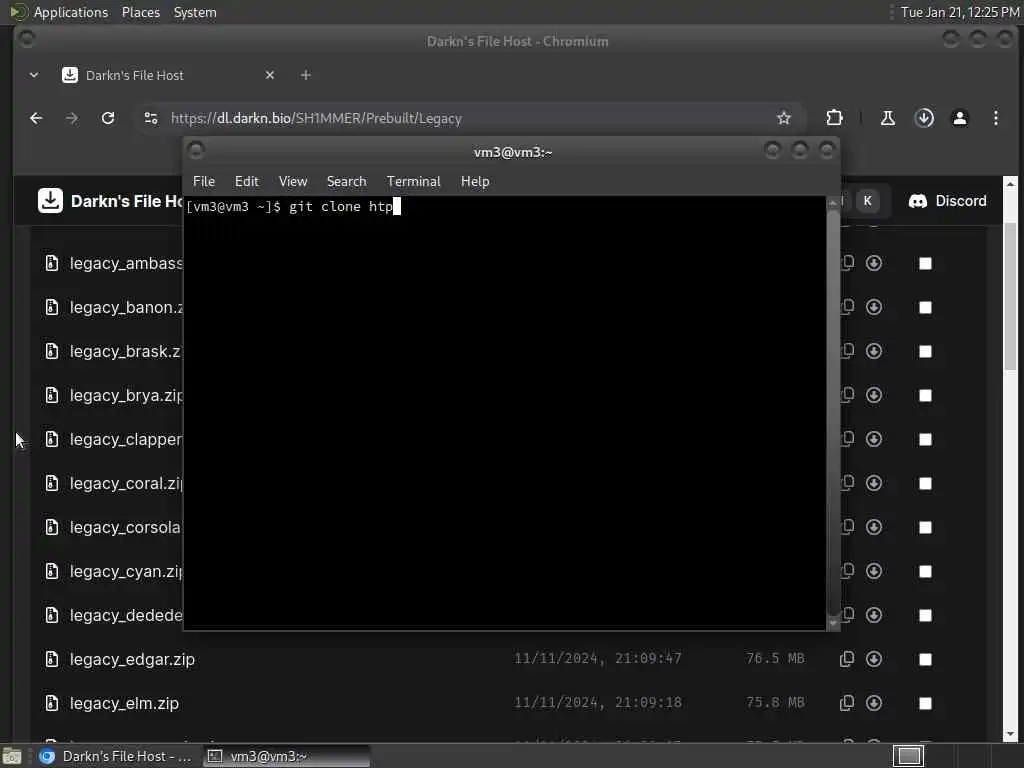Click file icon beside legacy_edgar.zip
Image resolution: width=1024 pixels, height=768 pixels.
pos(52,659)
